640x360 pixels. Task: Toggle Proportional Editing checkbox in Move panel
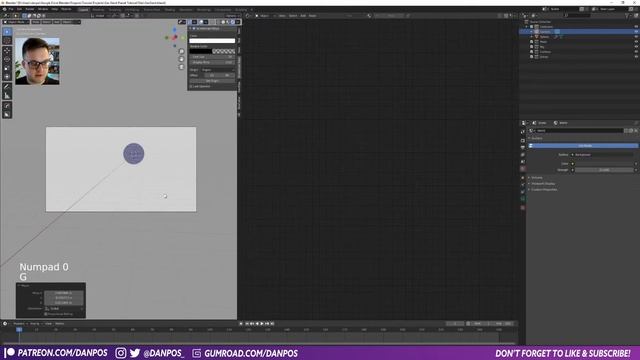pos(46,314)
